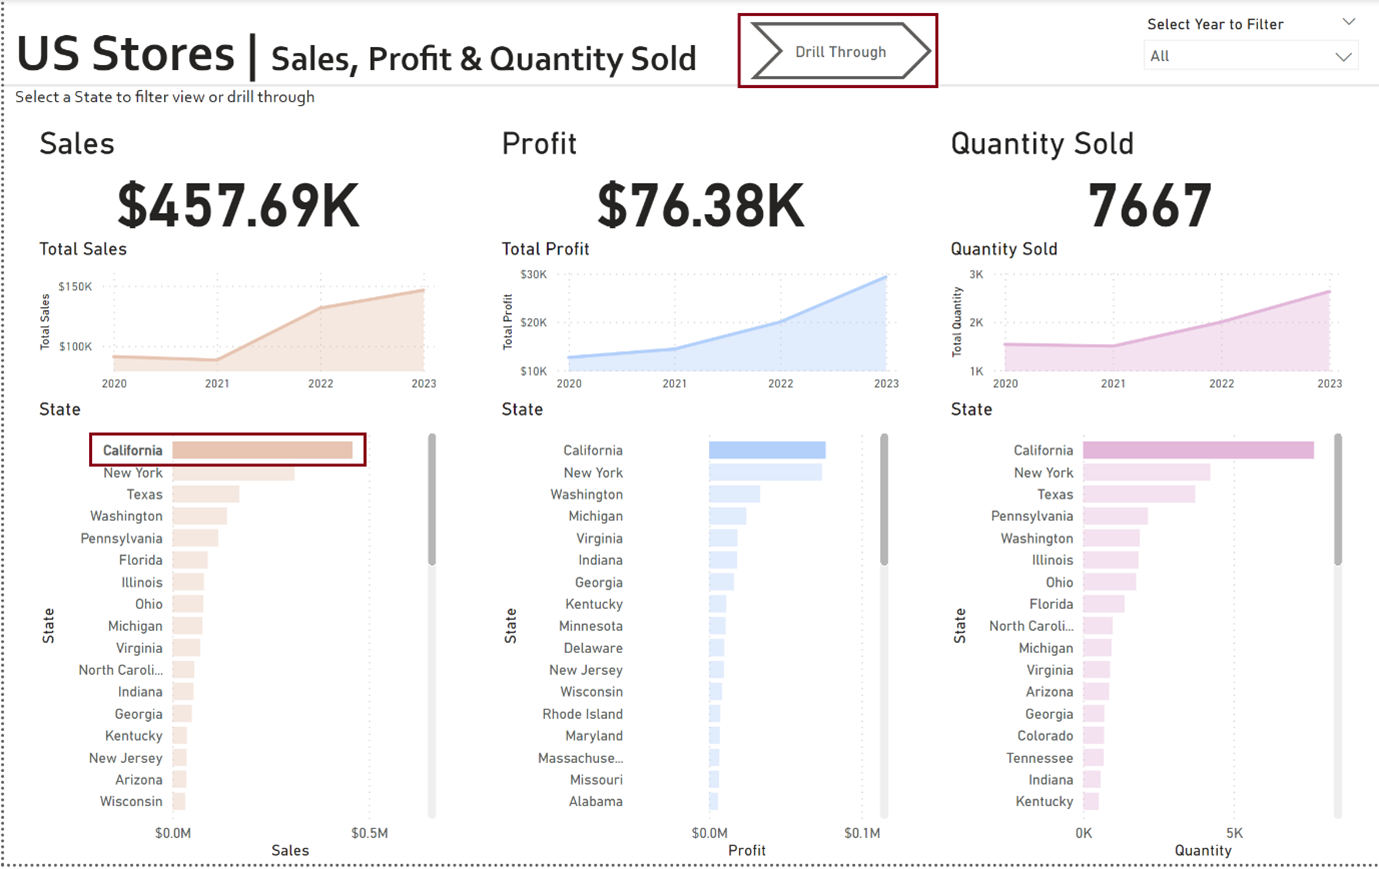The image size is (1379, 869).
Task: Select California bar in Sales chart
Action: pyautogui.click(x=262, y=451)
